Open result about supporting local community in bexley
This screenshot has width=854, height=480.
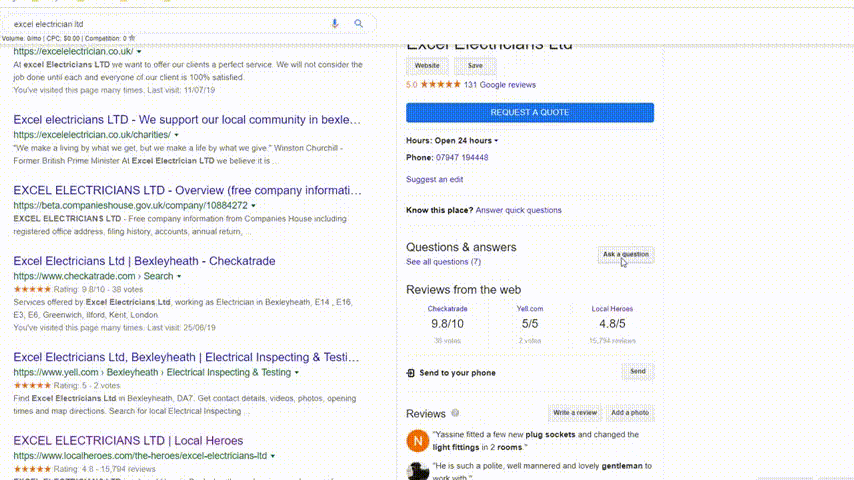187,119
